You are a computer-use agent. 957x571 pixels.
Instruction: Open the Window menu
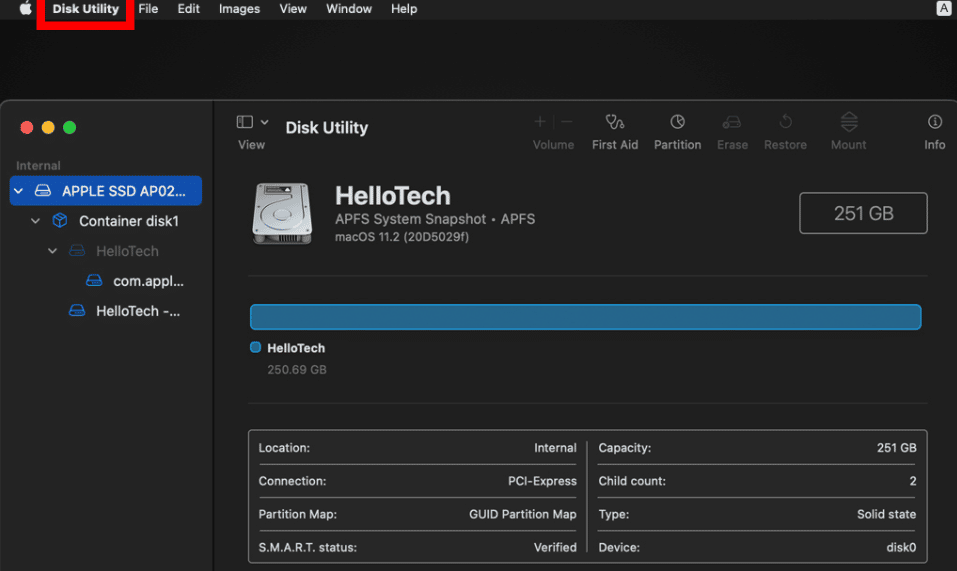pos(349,9)
